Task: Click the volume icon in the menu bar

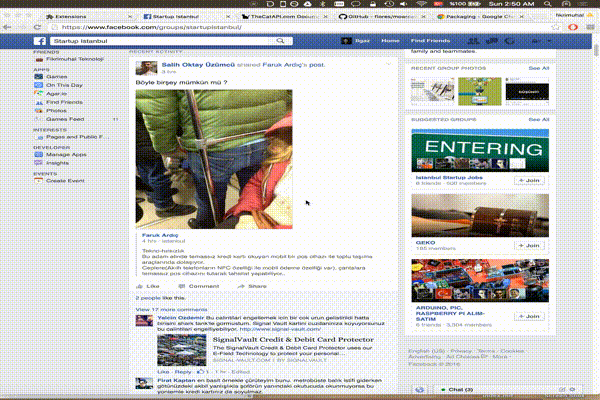Action: [x=404, y=4]
